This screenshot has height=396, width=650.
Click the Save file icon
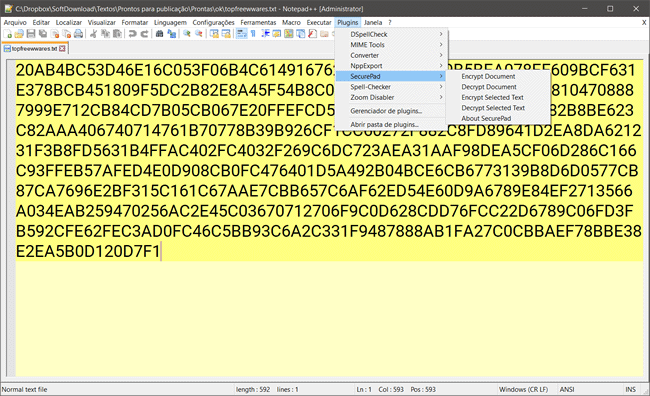click(31, 34)
